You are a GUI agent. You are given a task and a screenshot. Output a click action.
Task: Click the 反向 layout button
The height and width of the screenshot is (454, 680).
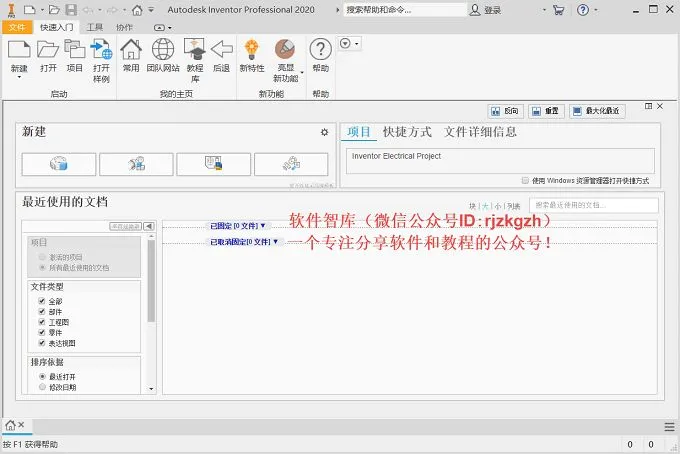[505, 111]
